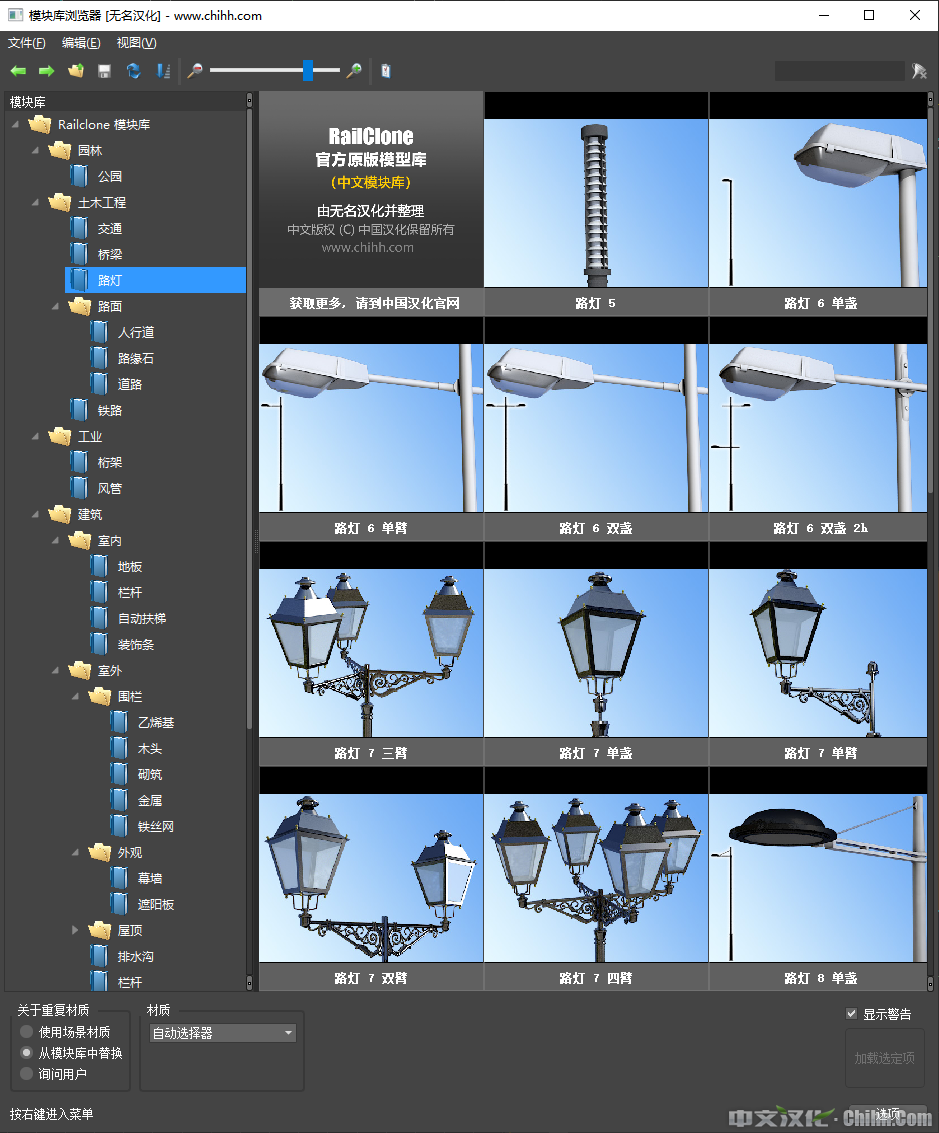Expand the 屋顶 tree folder
This screenshot has height=1133, width=939.
tap(75, 930)
